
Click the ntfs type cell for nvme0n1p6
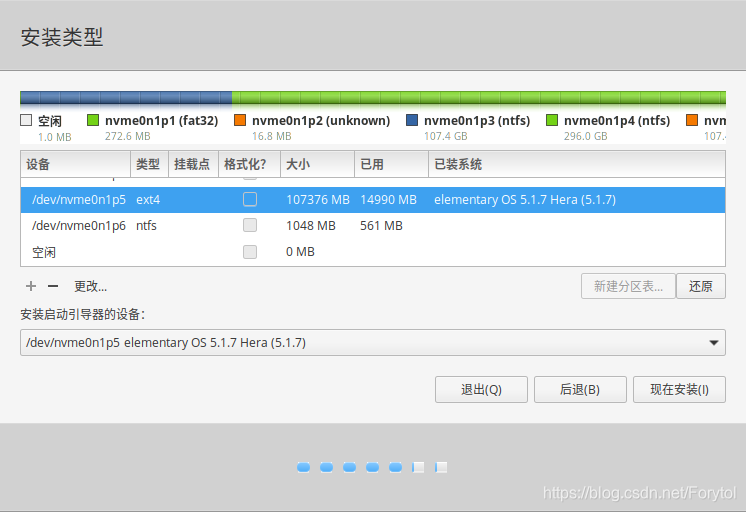pos(146,226)
